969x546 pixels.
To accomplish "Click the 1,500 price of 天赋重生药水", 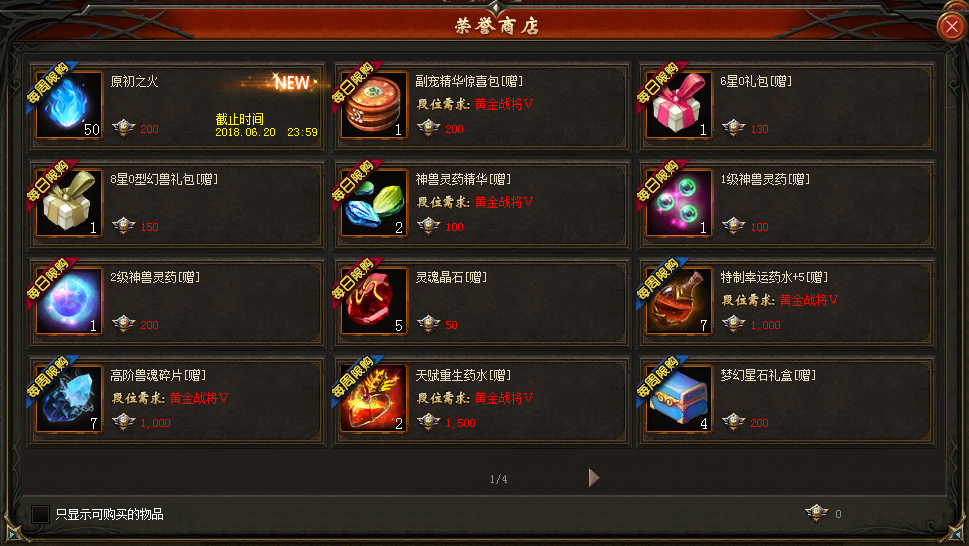I will [460, 423].
